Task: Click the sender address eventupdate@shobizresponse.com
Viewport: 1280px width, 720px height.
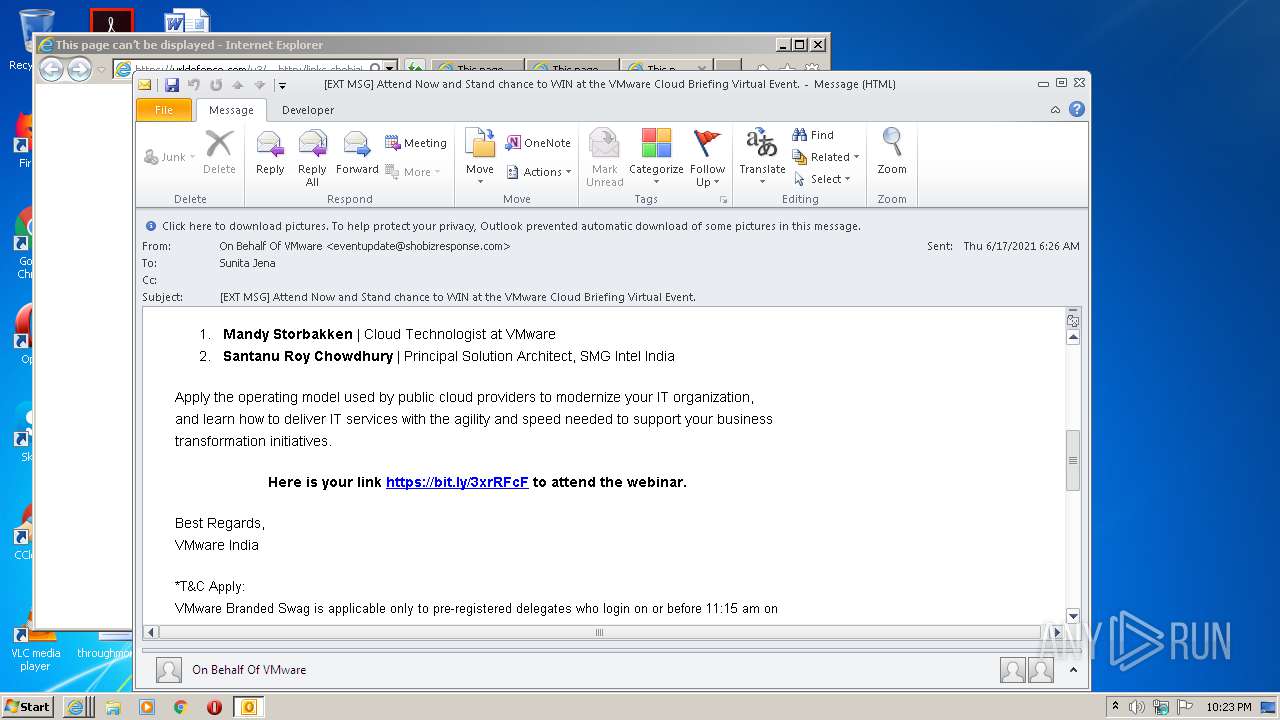Action: tap(418, 246)
